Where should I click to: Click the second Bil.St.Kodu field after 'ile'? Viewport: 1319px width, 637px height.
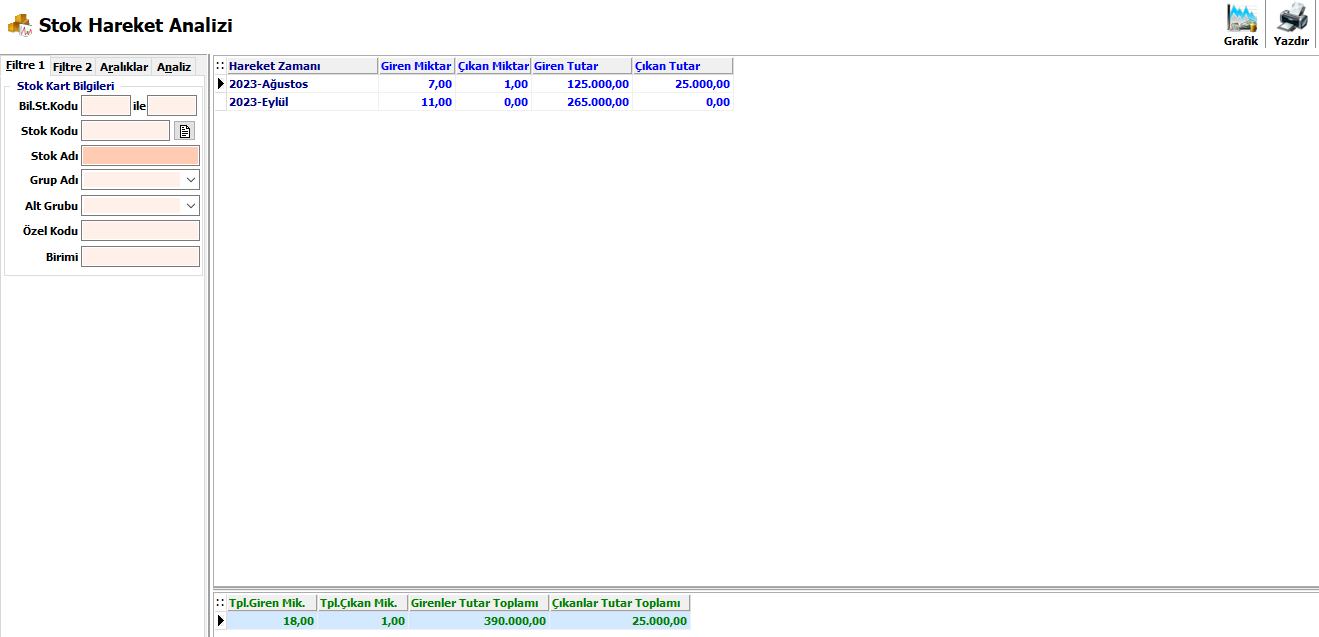[x=172, y=105]
